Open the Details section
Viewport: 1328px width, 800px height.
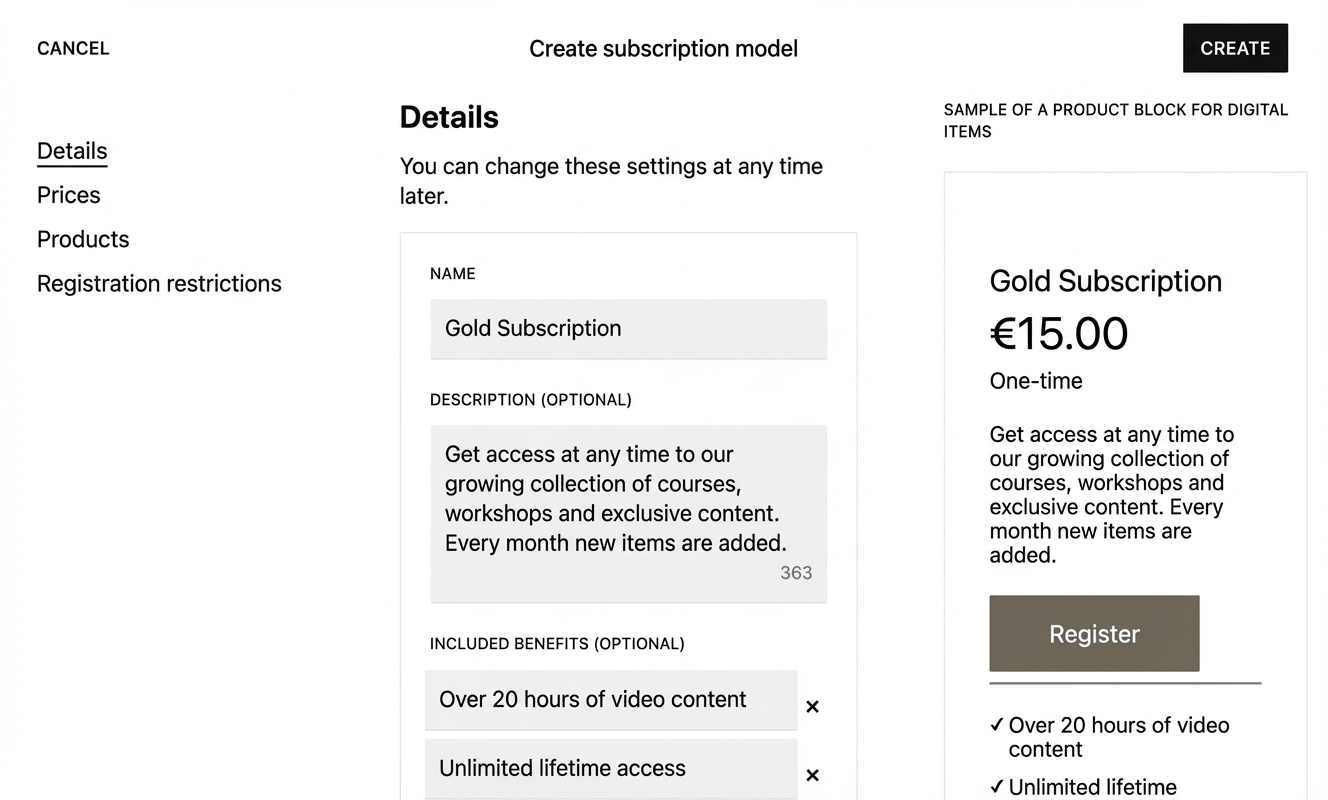(x=72, y=151)
